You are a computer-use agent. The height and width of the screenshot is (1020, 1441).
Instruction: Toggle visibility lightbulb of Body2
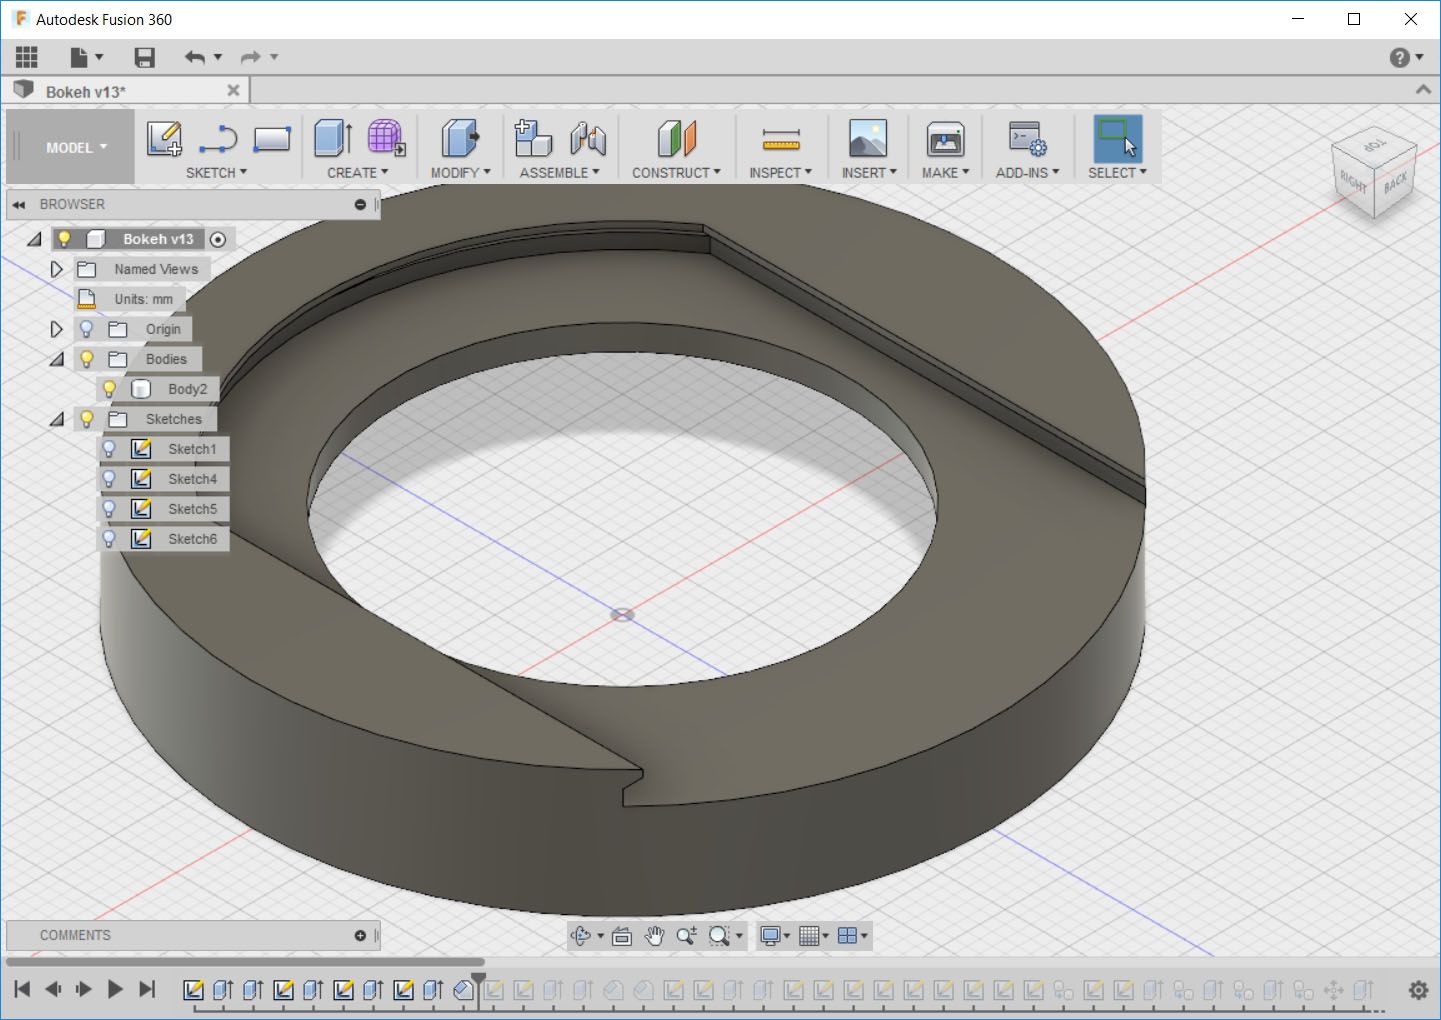[x=110, y=389]
